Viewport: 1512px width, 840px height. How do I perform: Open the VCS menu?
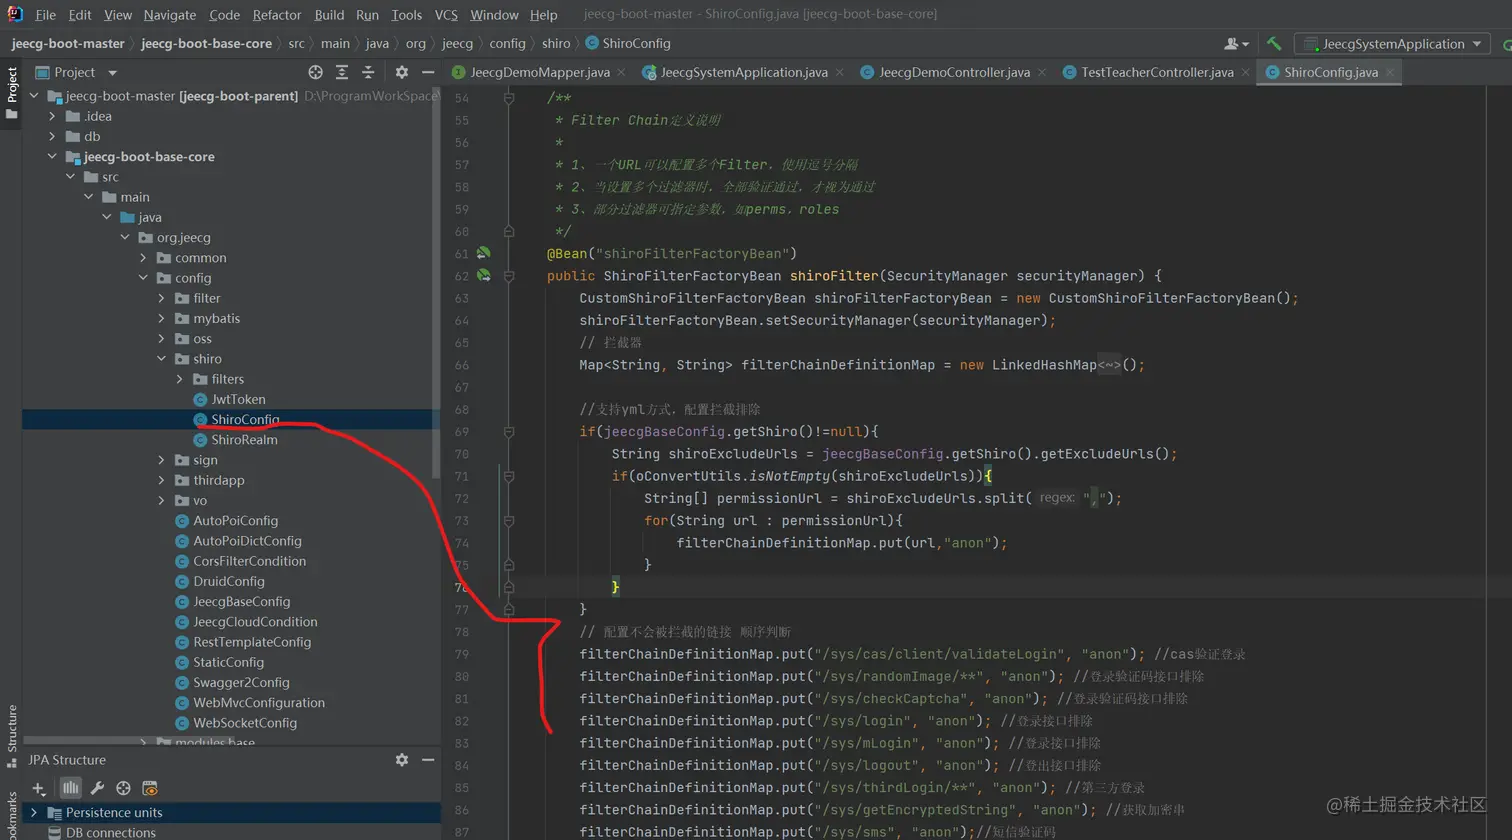pyautogui.click(x=446, y=15)
